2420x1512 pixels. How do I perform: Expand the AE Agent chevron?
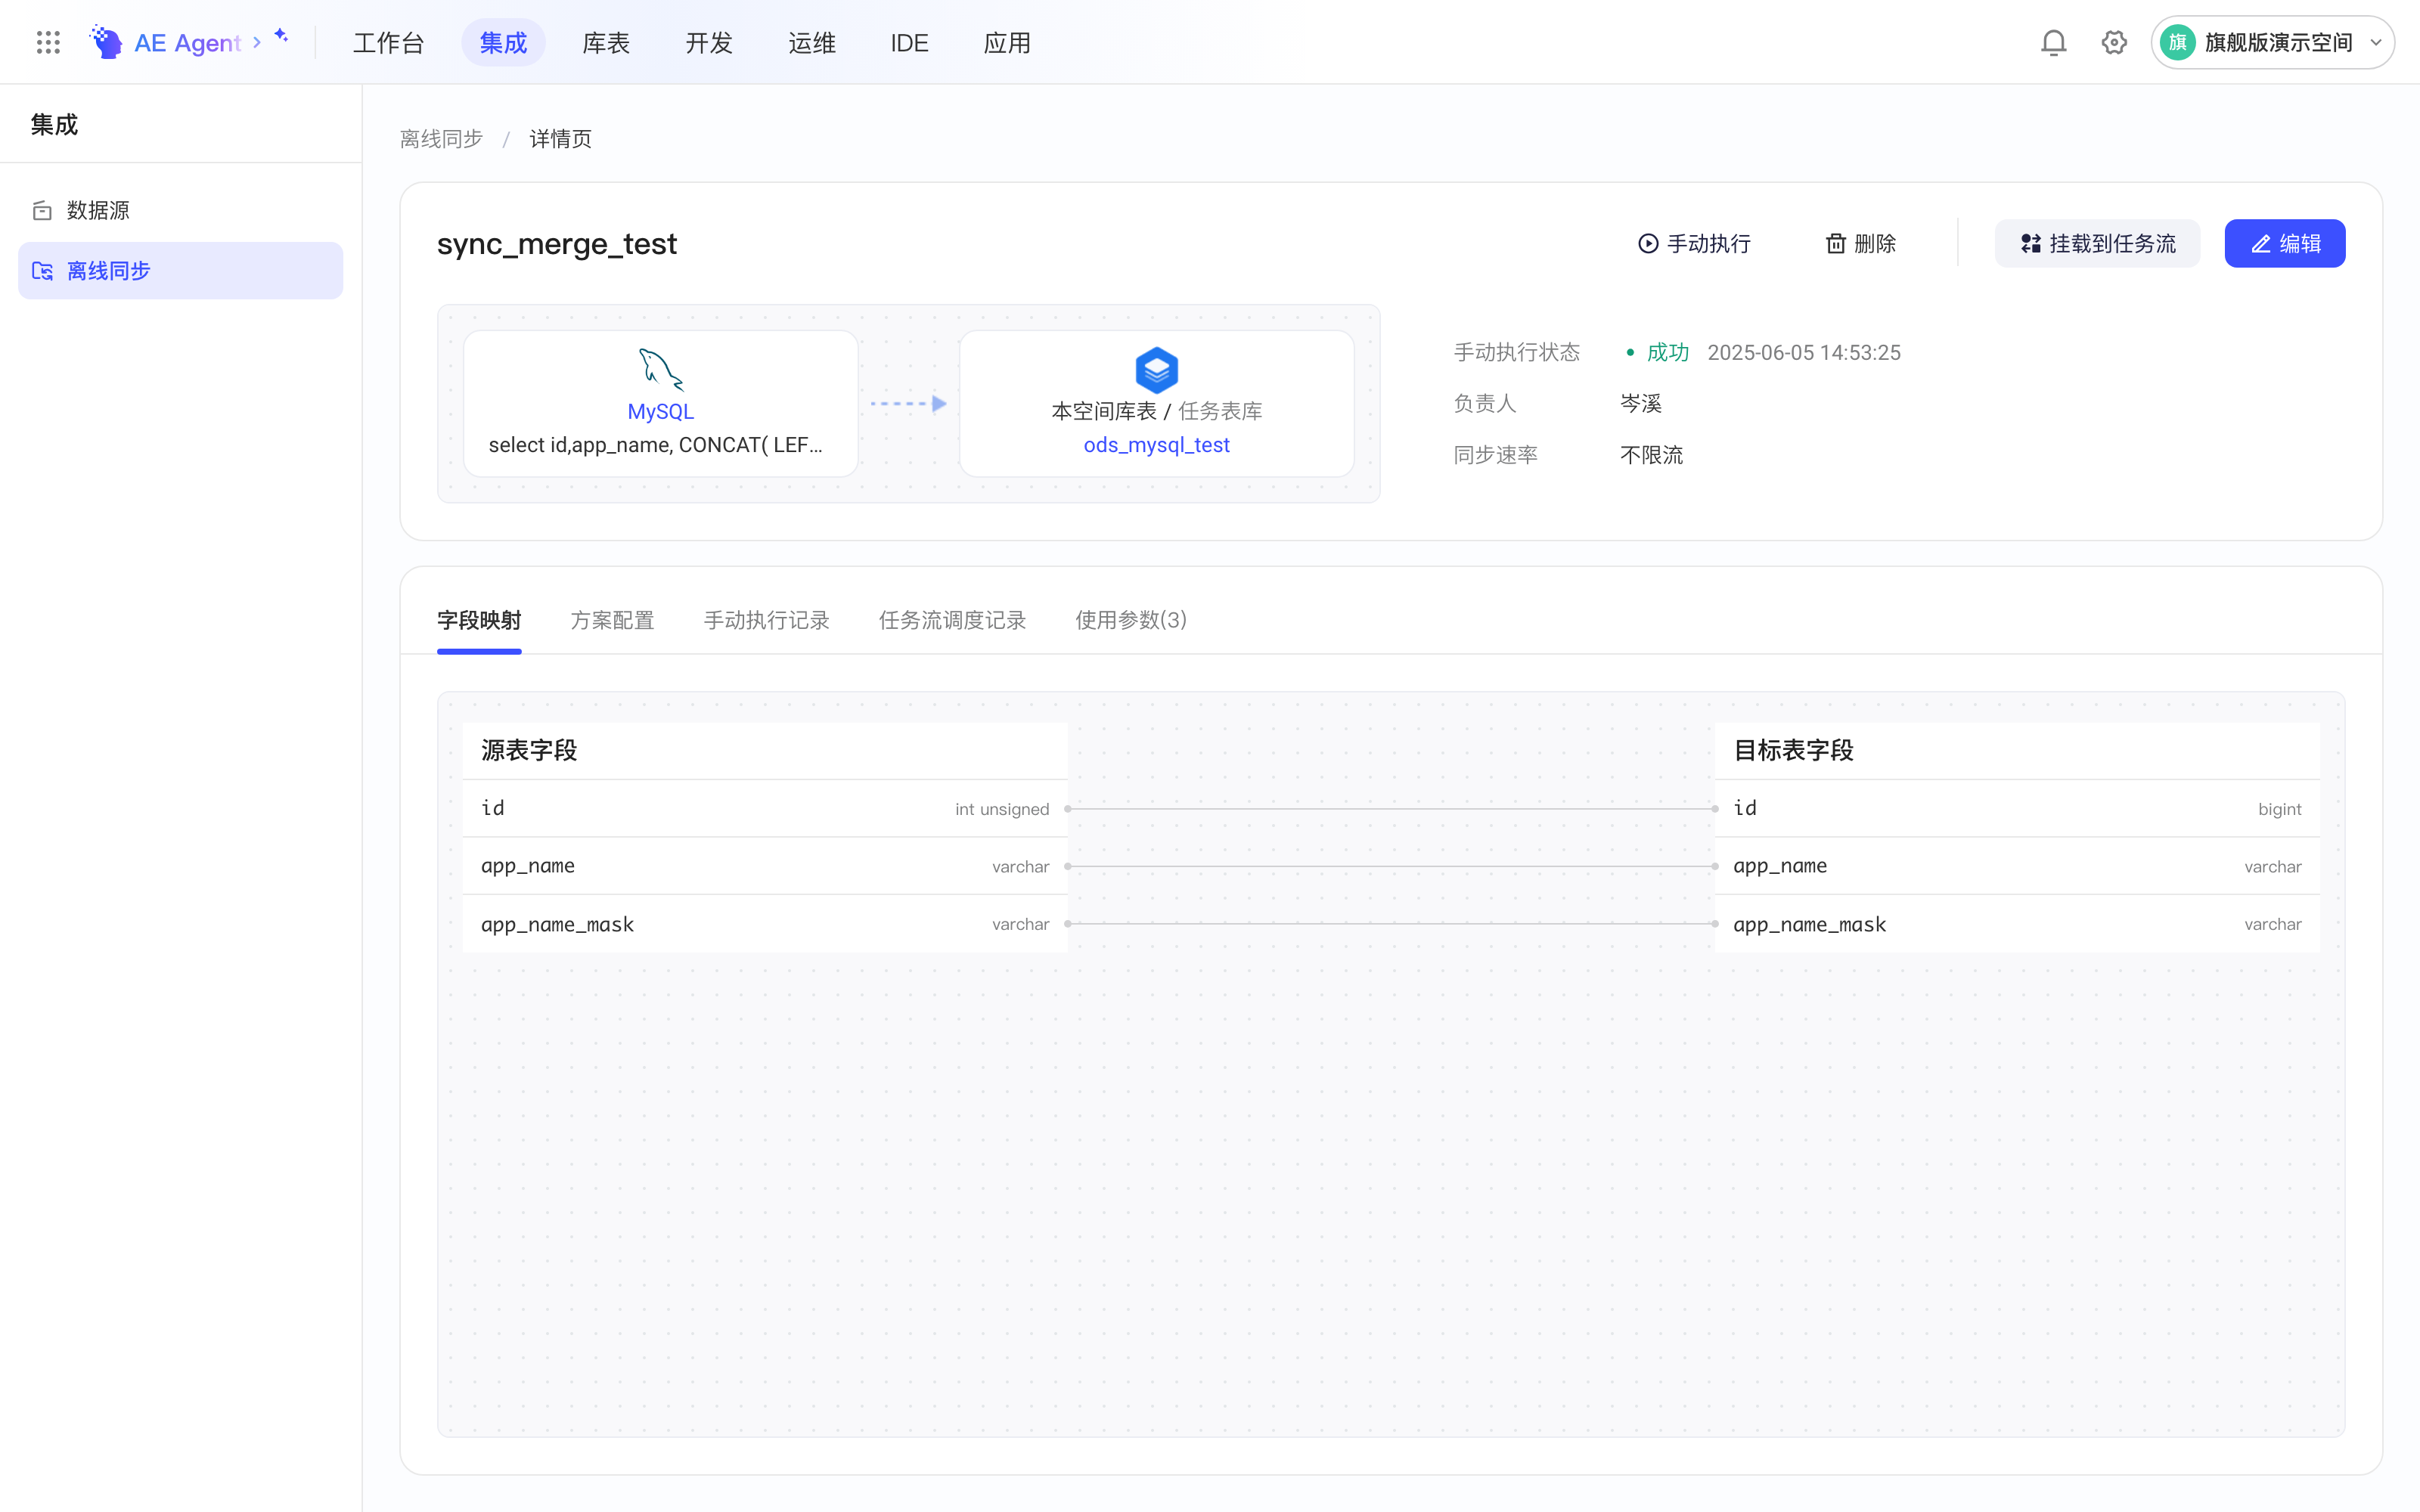pyautogui.click(x=257, y=42)
